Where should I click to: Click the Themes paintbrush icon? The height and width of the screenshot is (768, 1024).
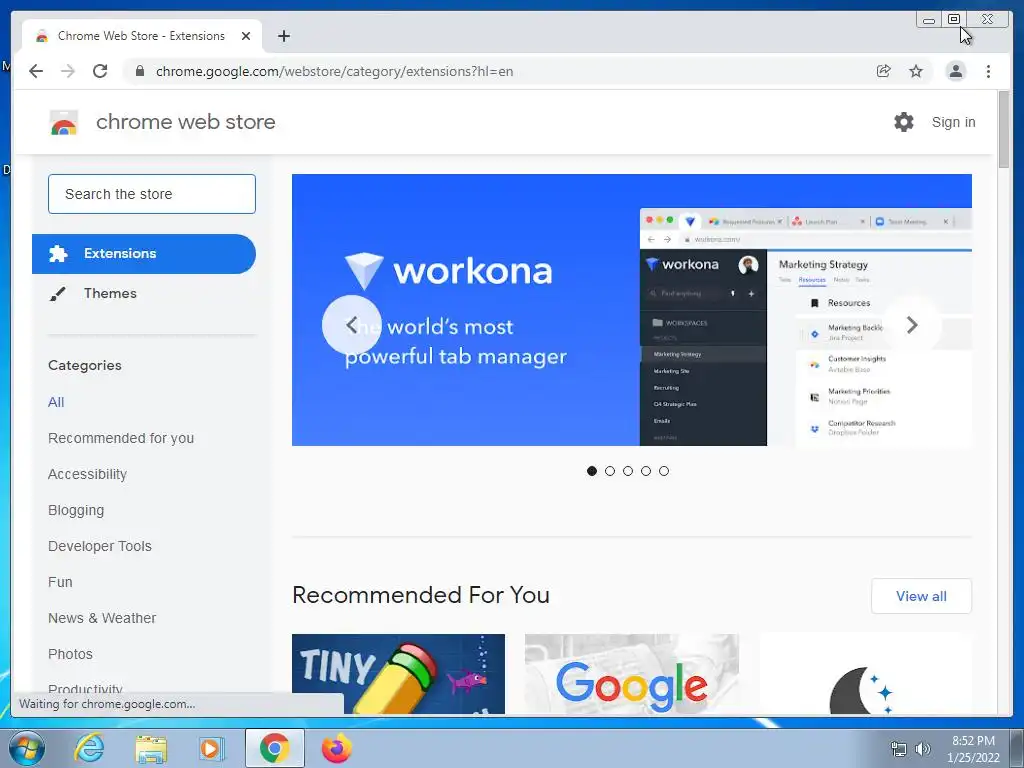57,294
